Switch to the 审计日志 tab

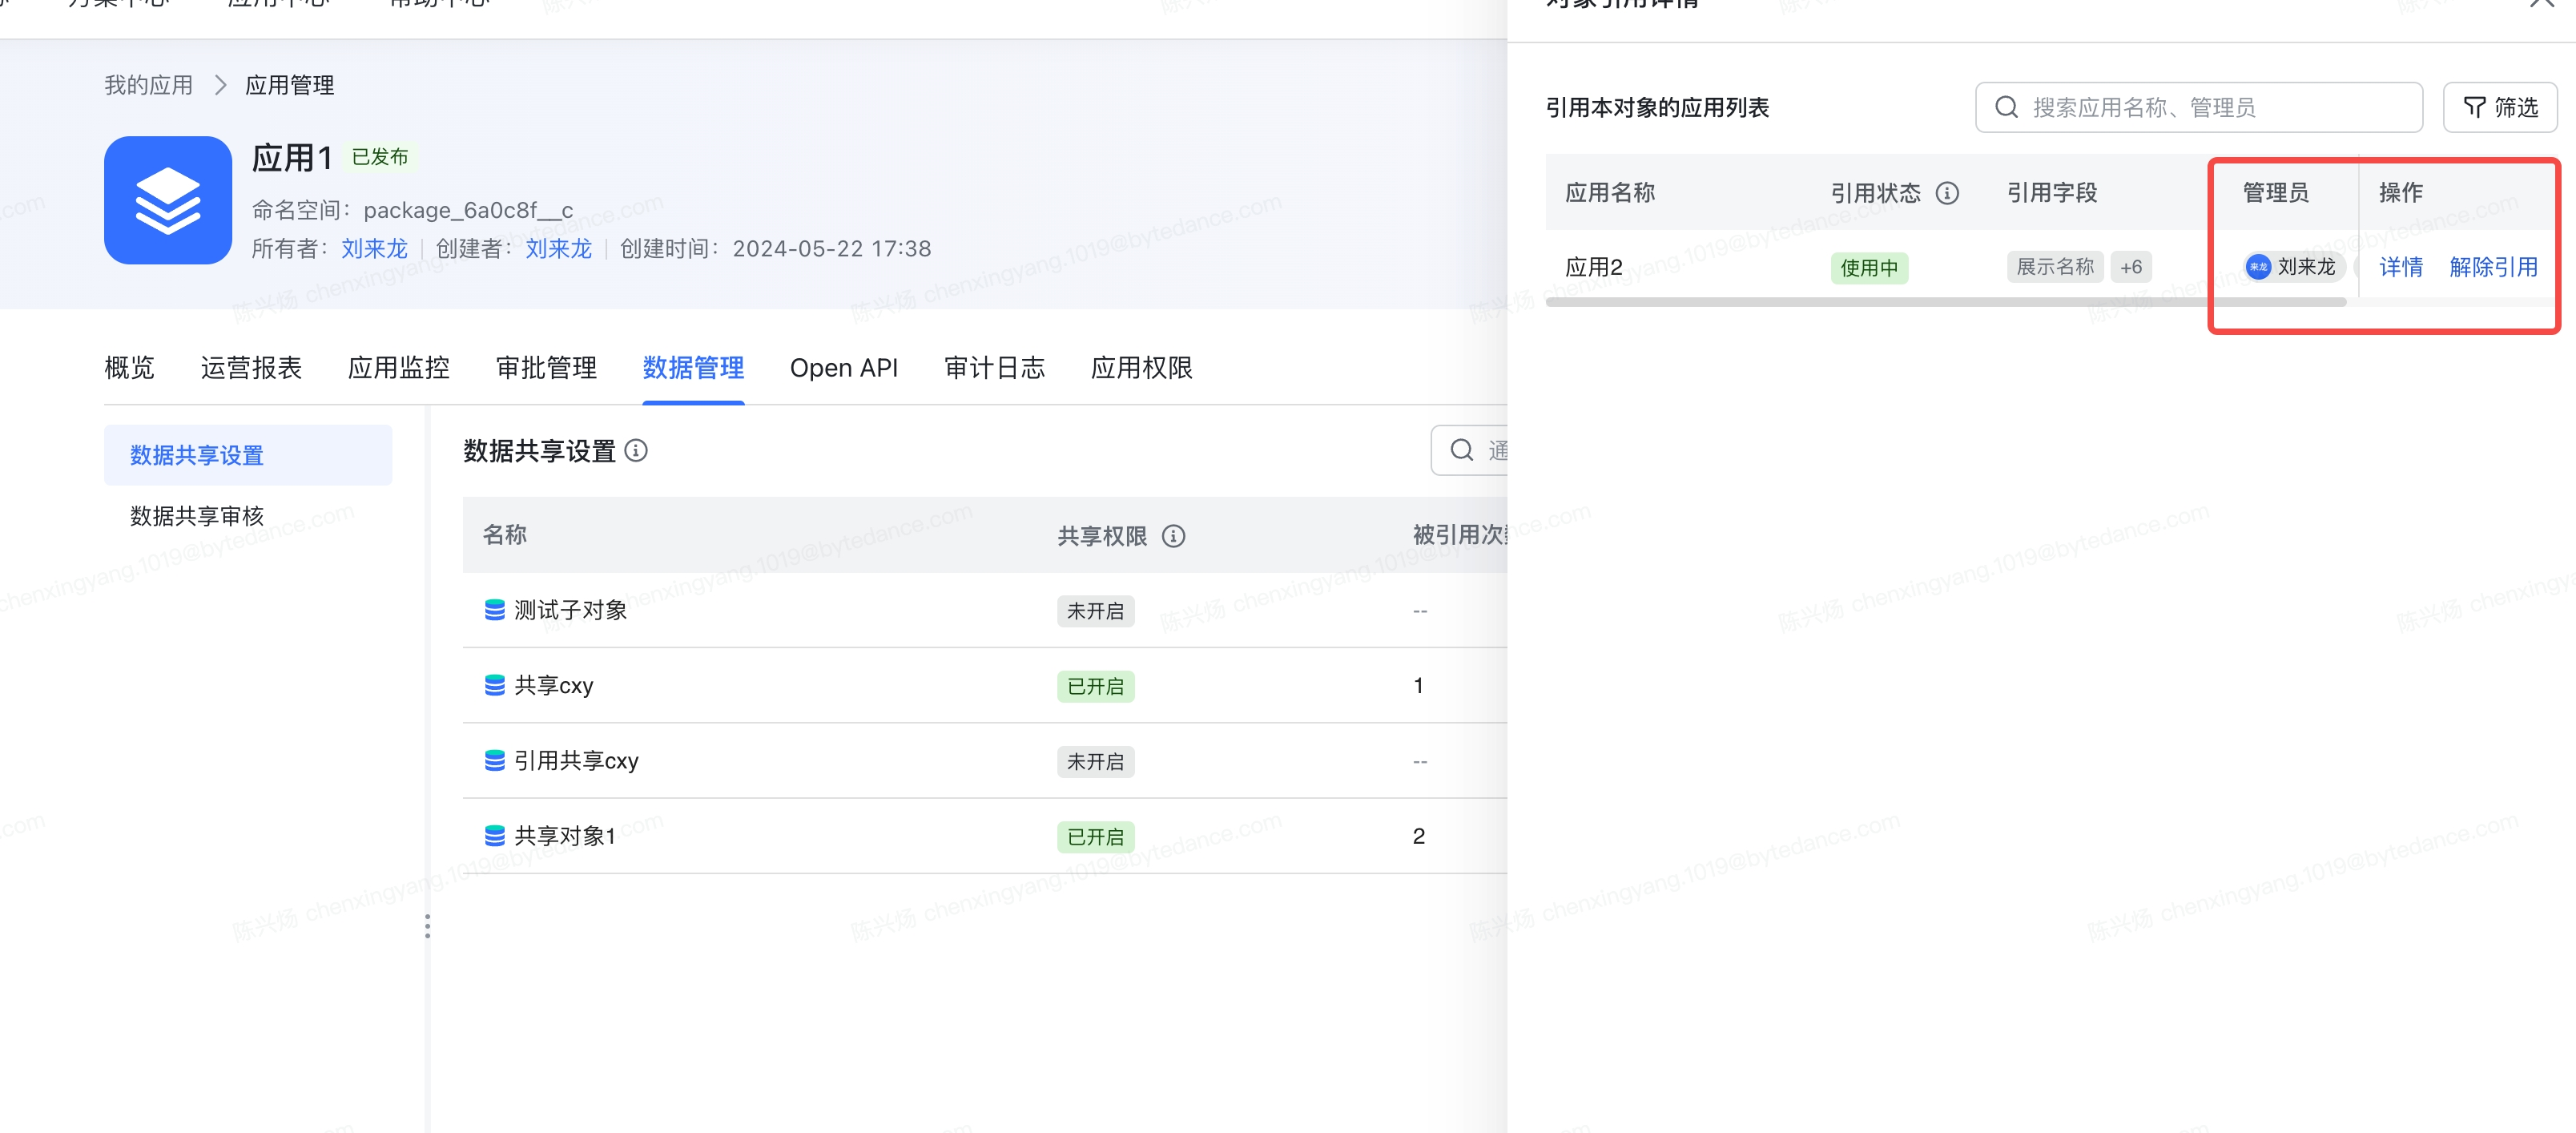(x=994, y=368)
